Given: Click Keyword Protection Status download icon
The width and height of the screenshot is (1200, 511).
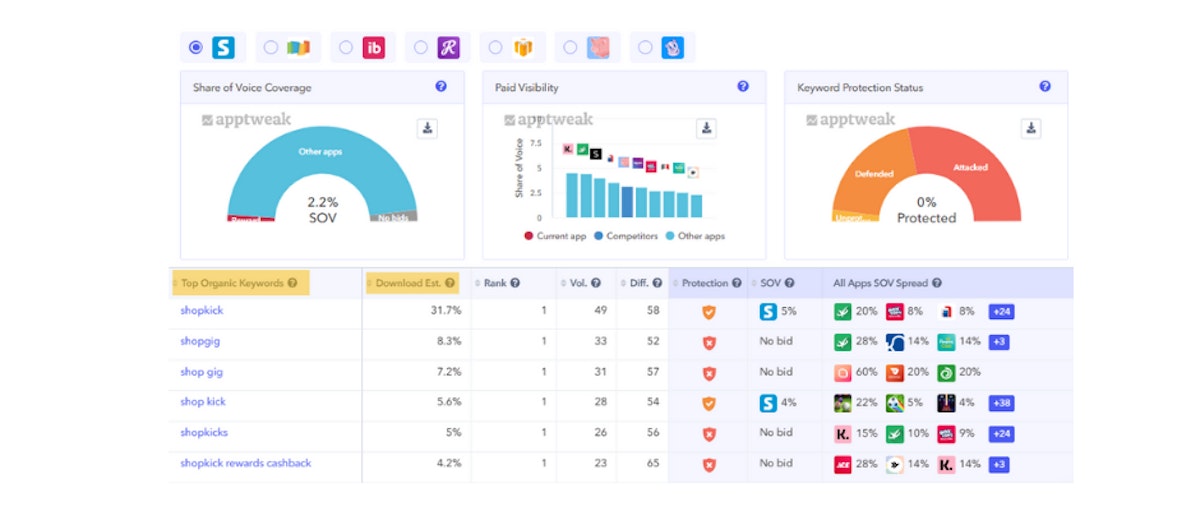Looking at the screenshot, I should click(1031, 128).
